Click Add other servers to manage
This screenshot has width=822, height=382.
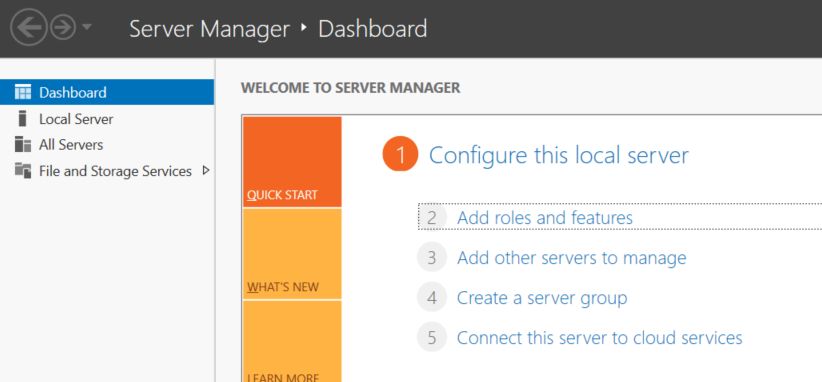(x=571, y=258)
